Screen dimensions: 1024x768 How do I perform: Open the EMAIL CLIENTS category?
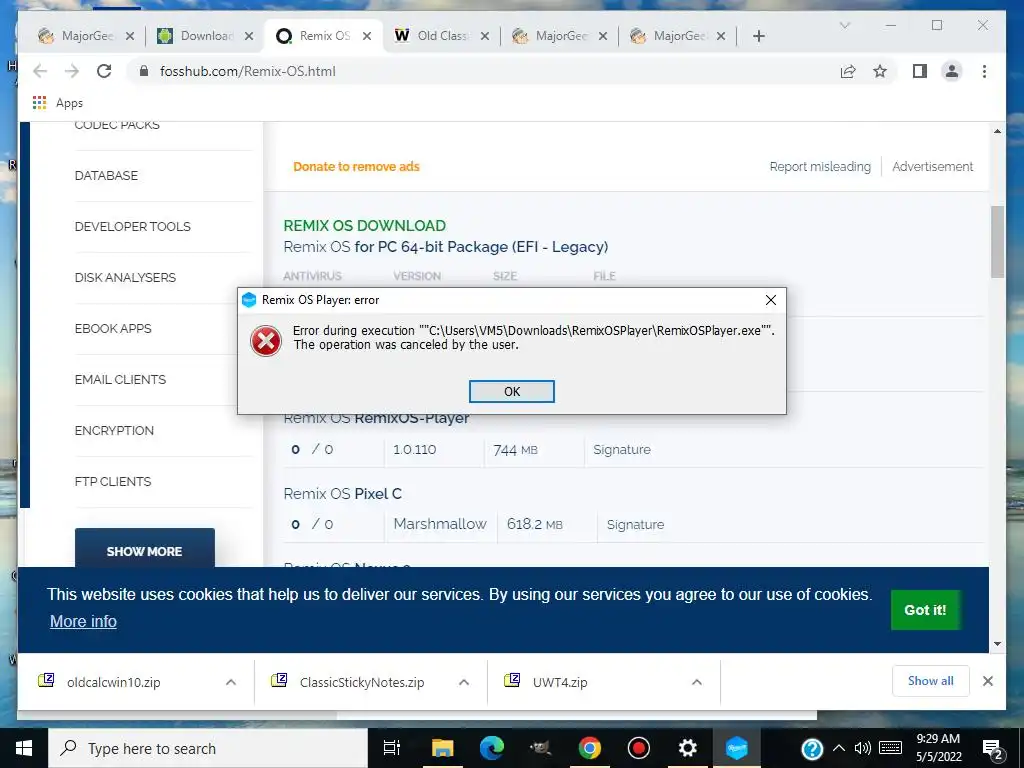click(120, 379)
